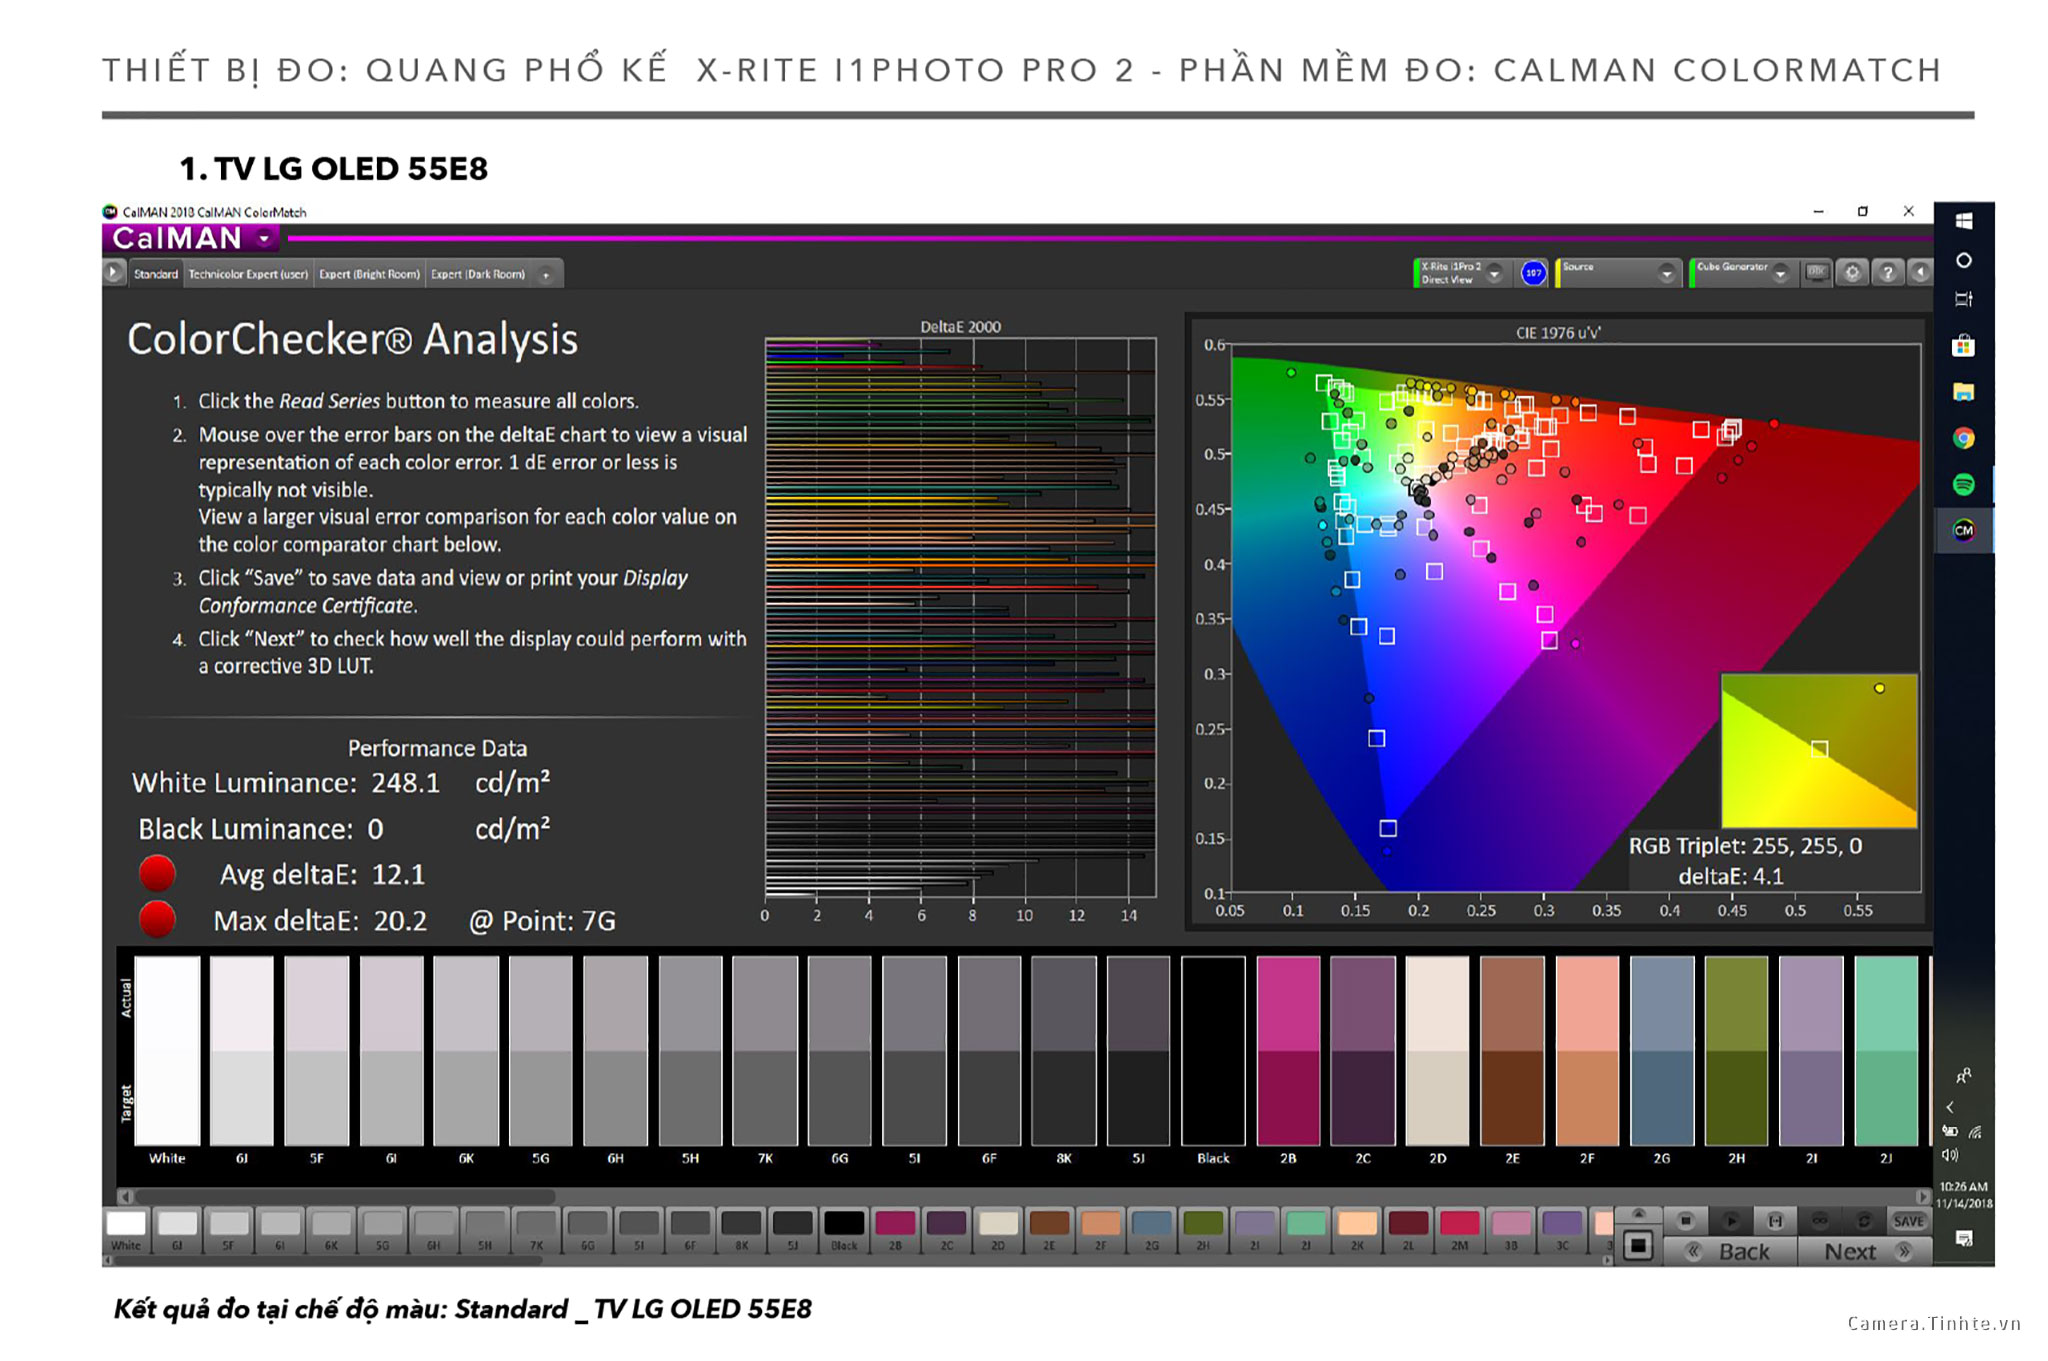Click the White Luminance value 248.1
2048x1361 pixels.
405,783
